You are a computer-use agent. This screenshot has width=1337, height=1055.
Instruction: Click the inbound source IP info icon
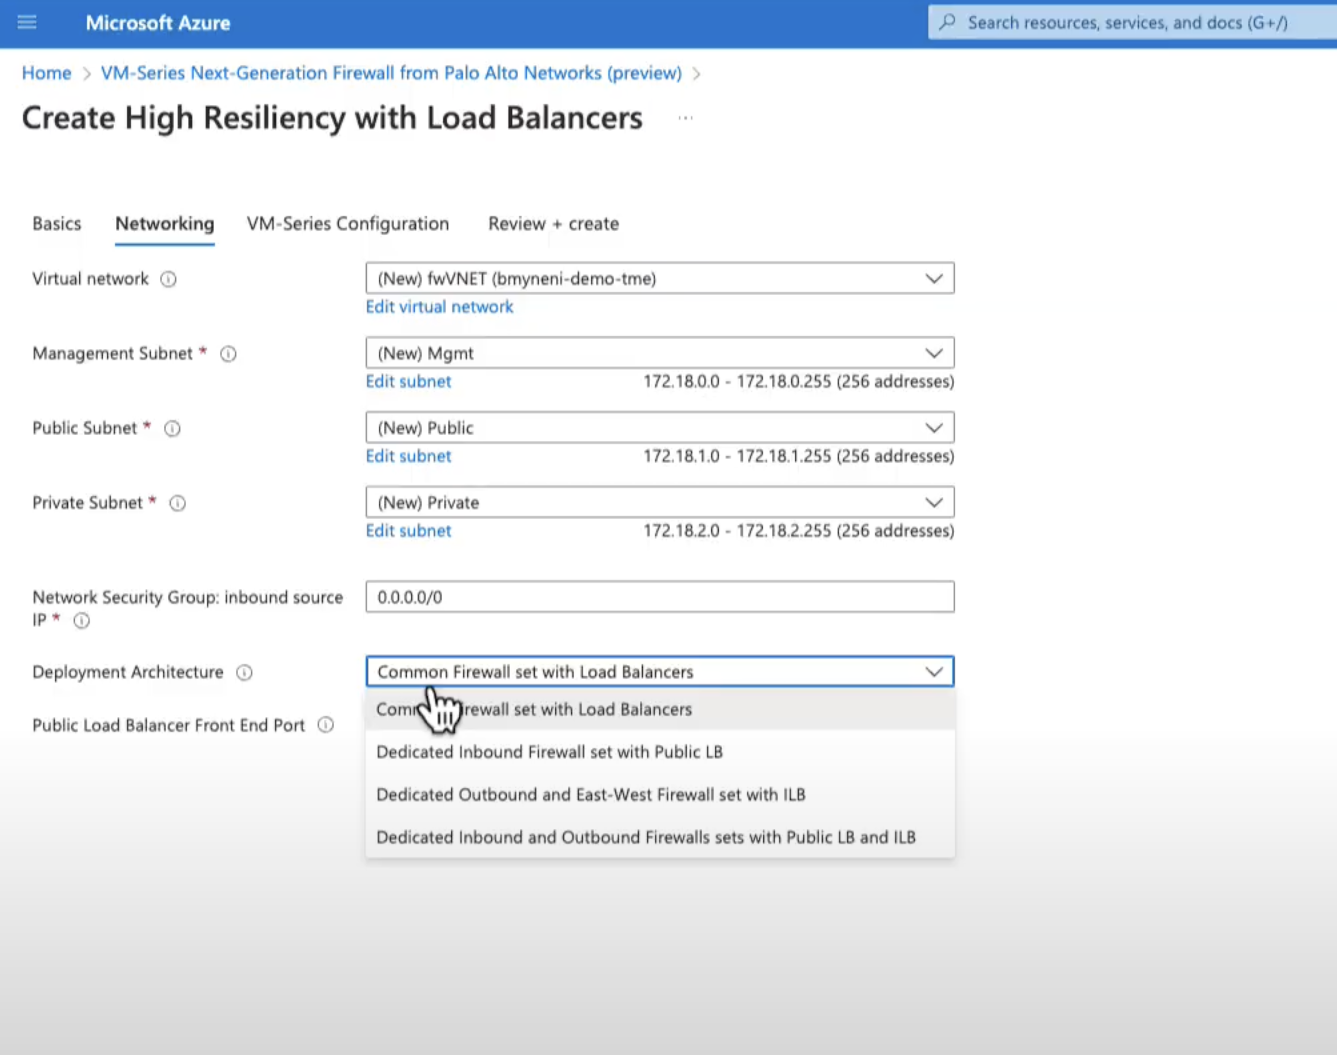[82, 621]
